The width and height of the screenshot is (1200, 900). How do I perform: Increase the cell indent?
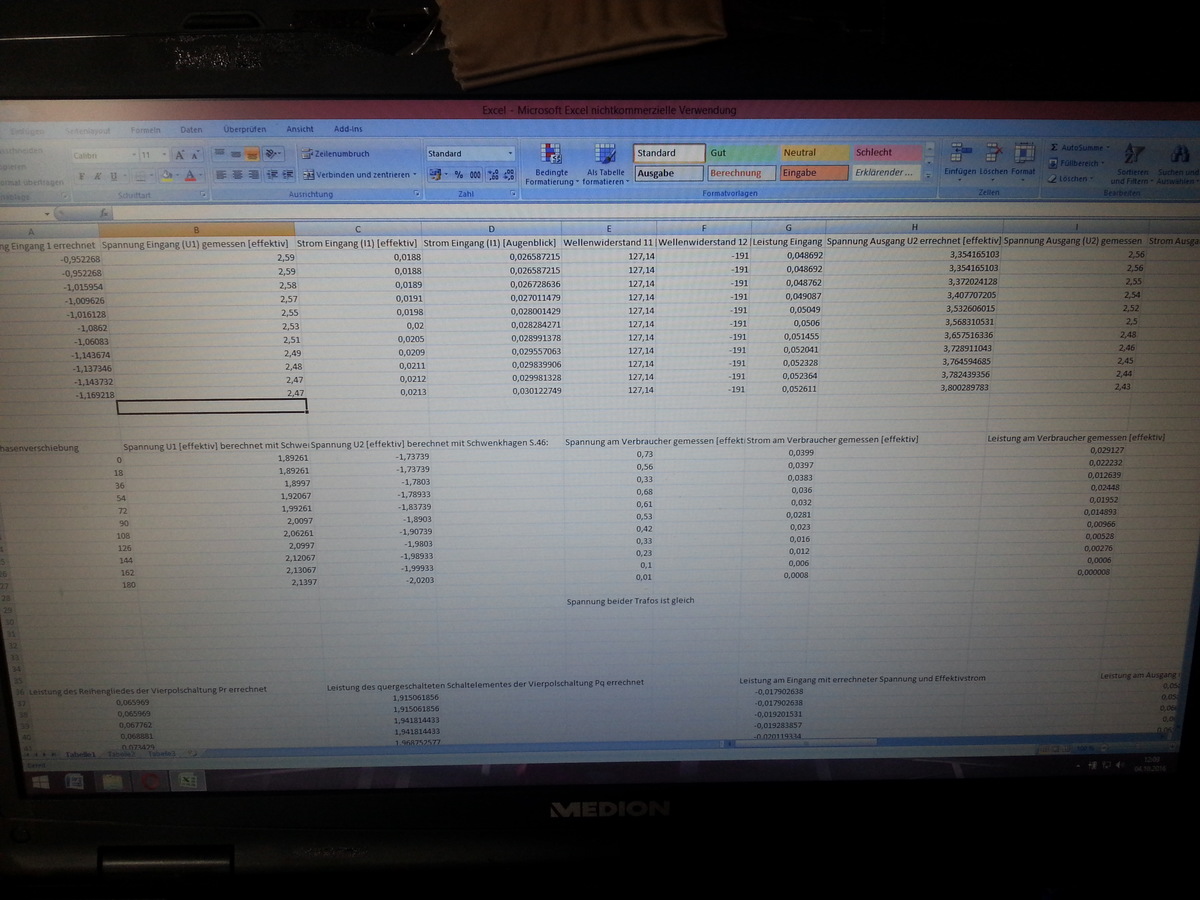[288, 174]
